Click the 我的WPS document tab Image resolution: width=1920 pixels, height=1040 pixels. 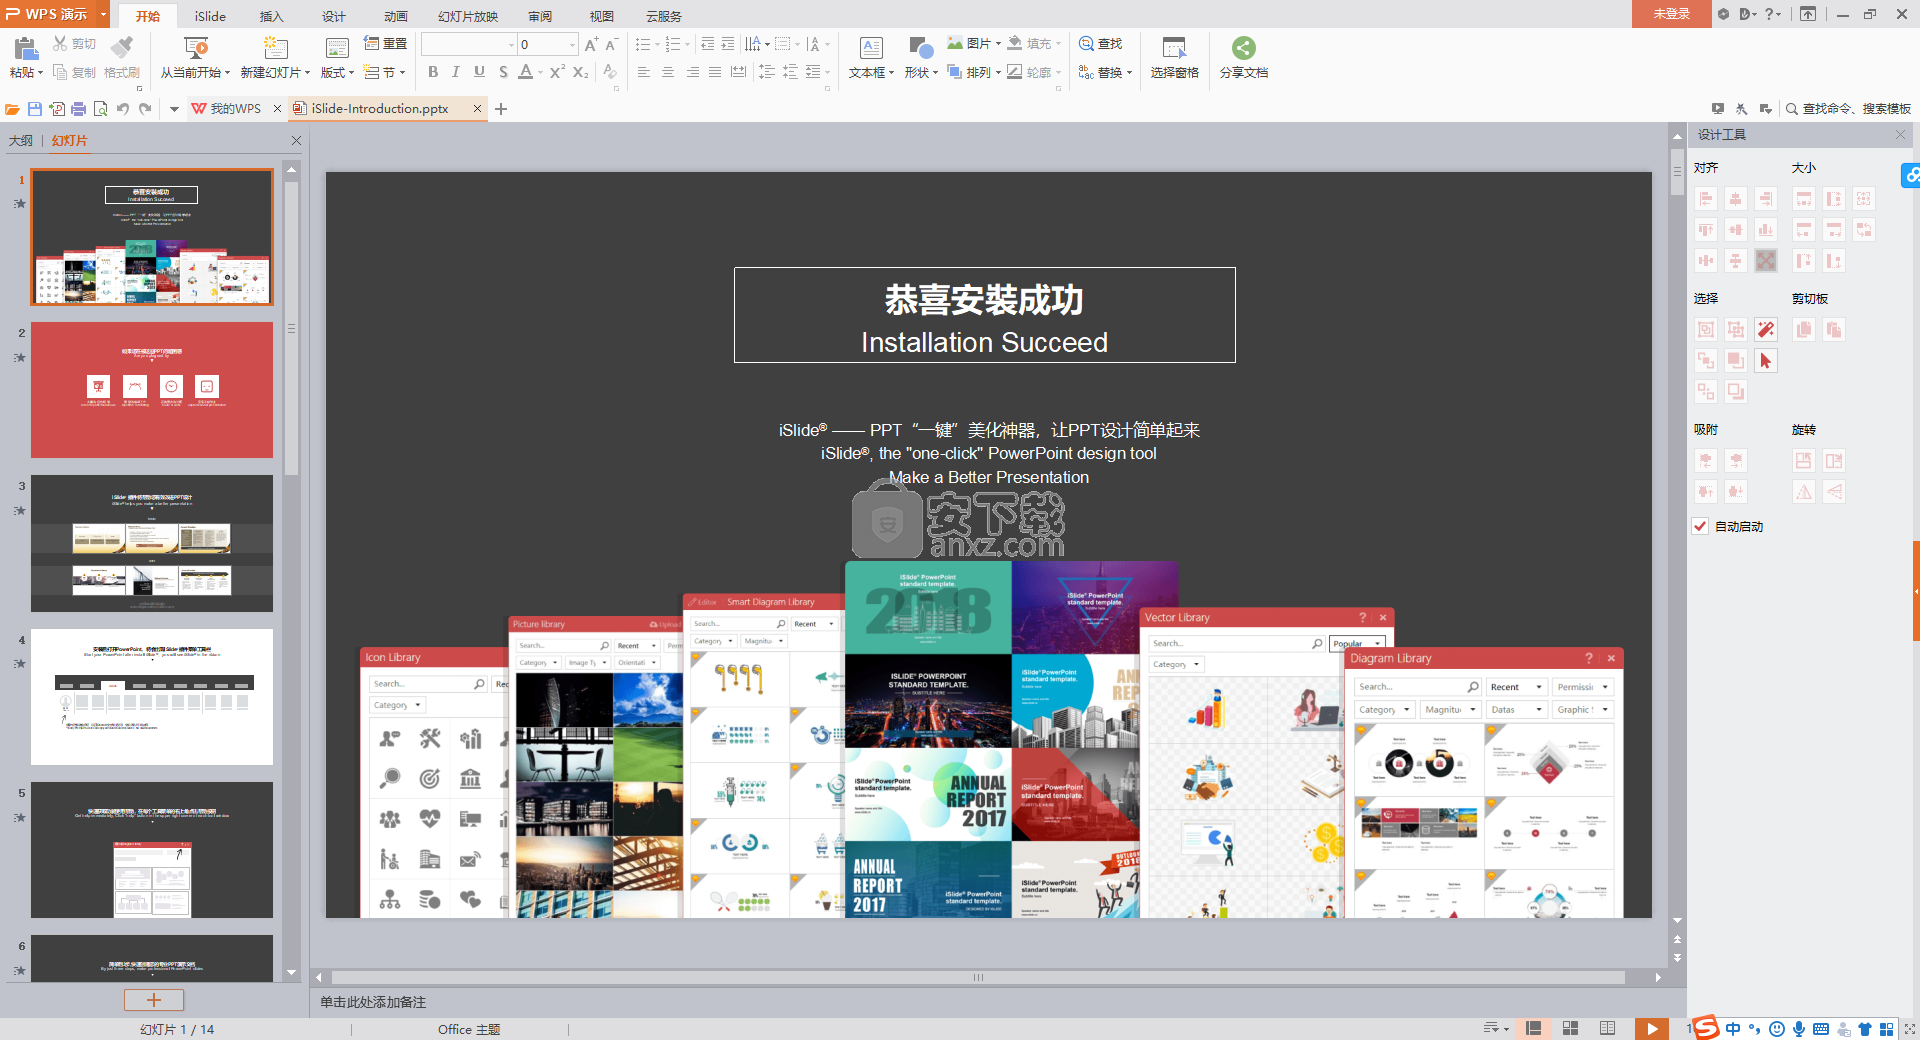coord(235,108)
